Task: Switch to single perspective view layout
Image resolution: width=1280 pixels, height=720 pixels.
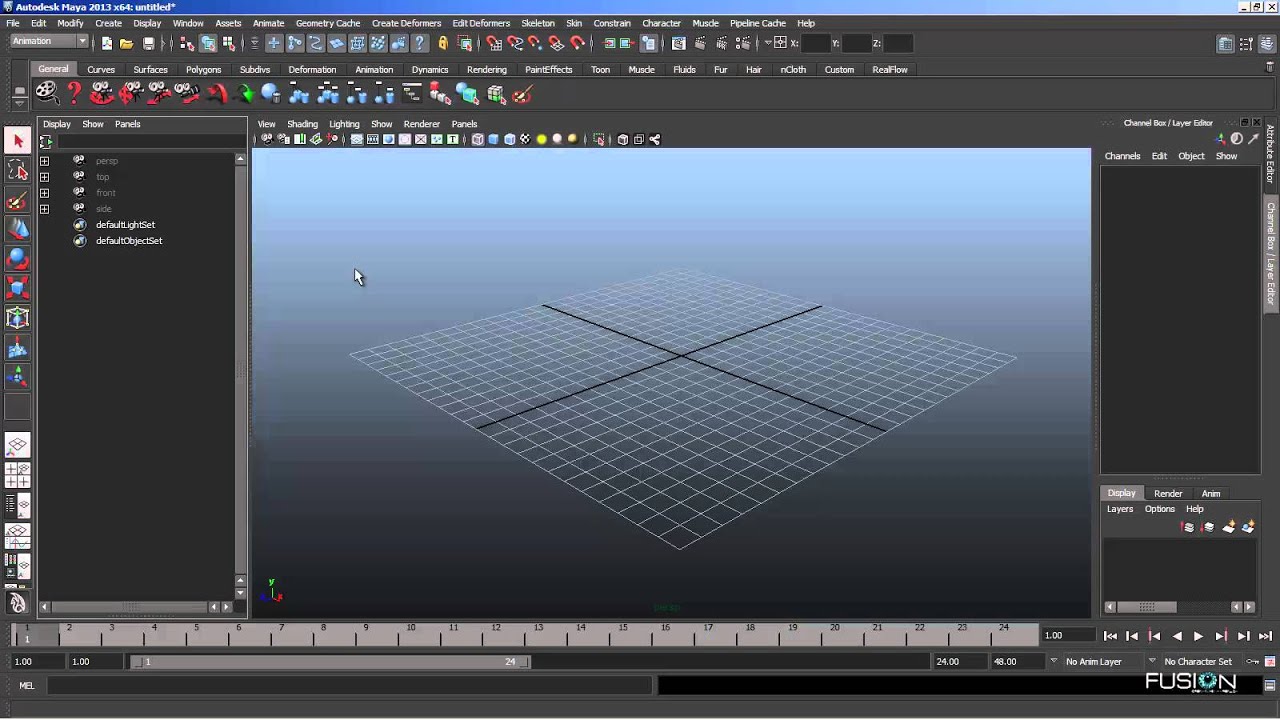Action: (x=17, y=446)
